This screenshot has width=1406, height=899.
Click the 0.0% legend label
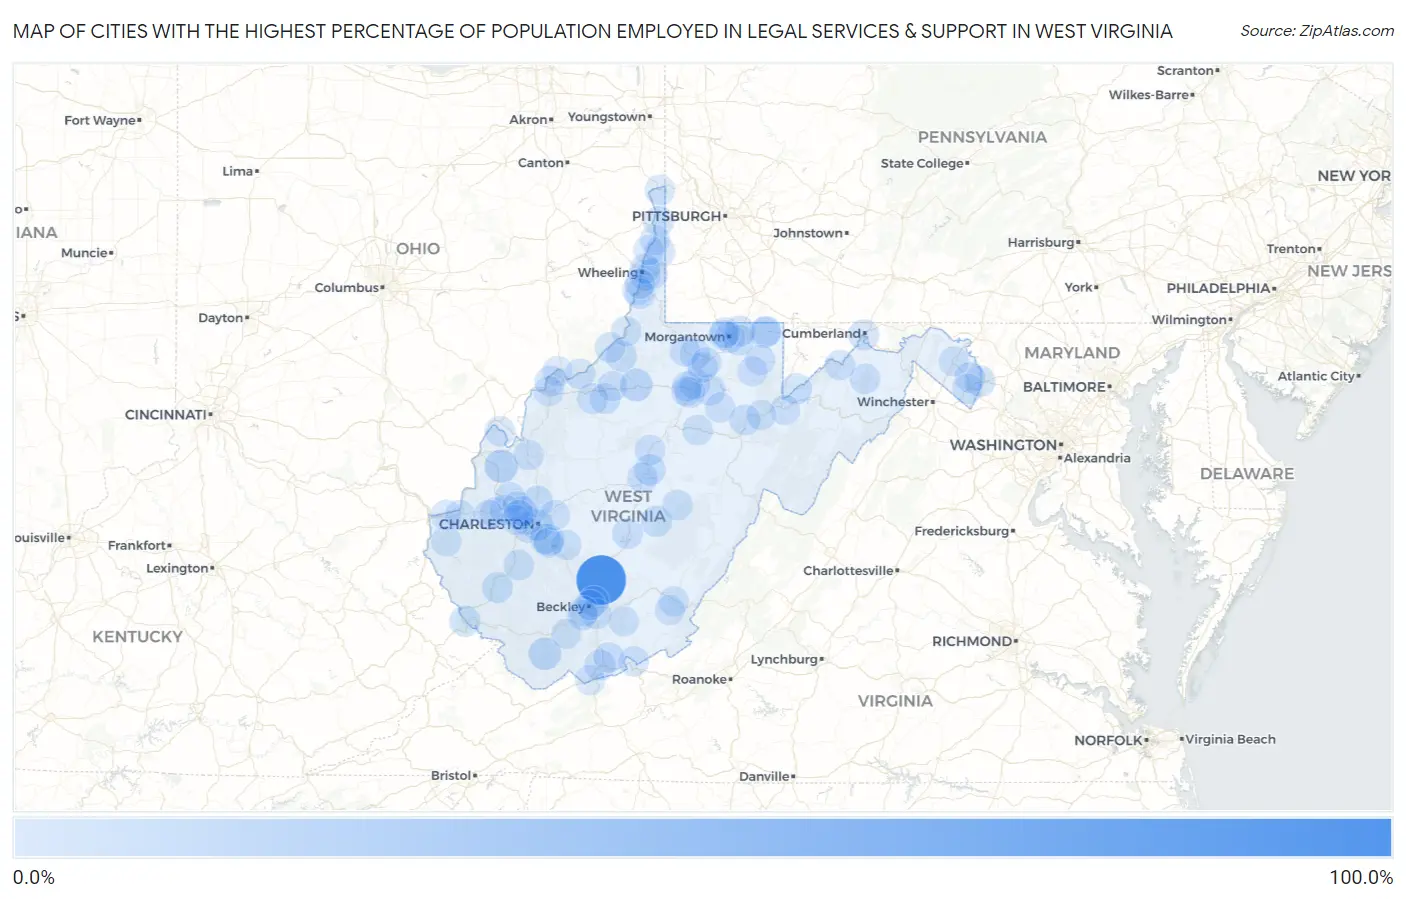tap(34, 877)
